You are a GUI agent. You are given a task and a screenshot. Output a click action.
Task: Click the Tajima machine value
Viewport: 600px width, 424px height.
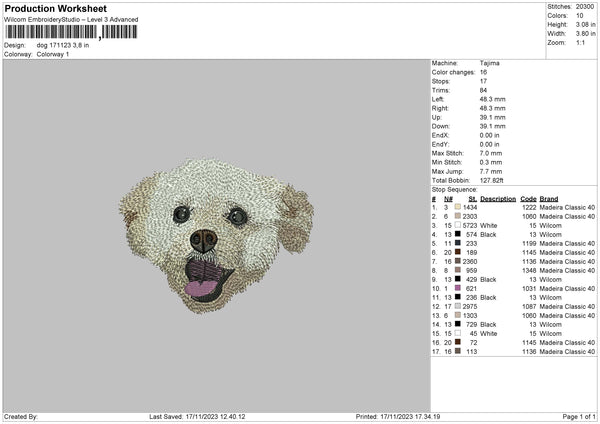click(490, 63)
